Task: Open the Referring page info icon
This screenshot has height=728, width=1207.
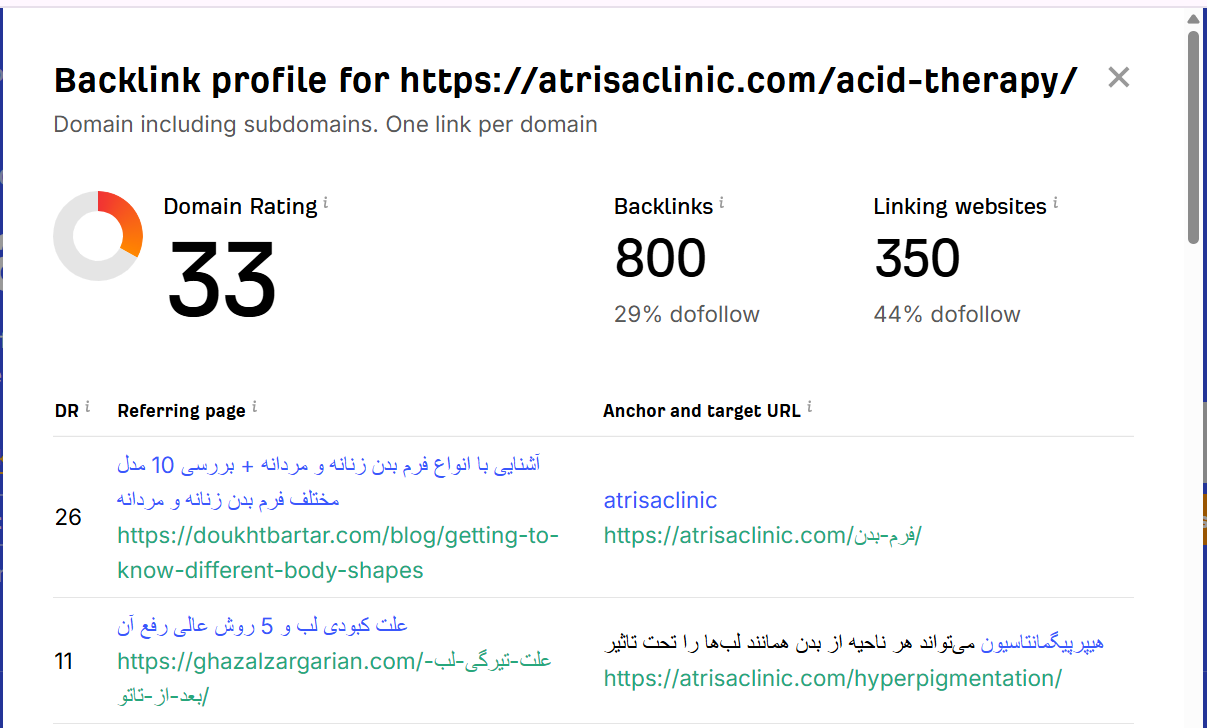Action: [254, 407]
